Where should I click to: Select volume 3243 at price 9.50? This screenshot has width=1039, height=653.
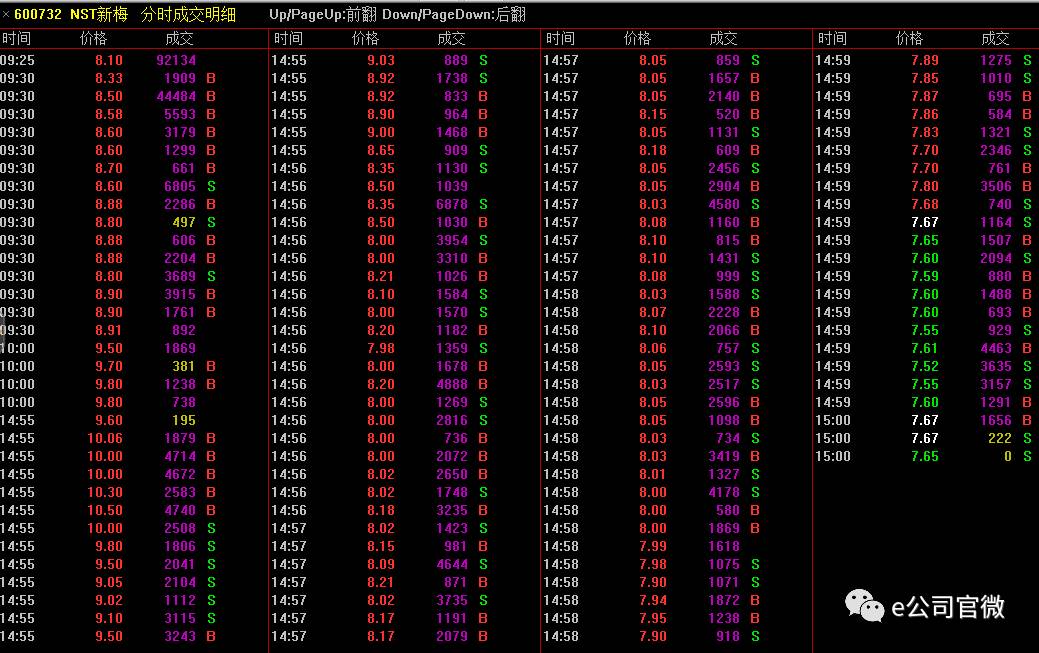[180, 636]
